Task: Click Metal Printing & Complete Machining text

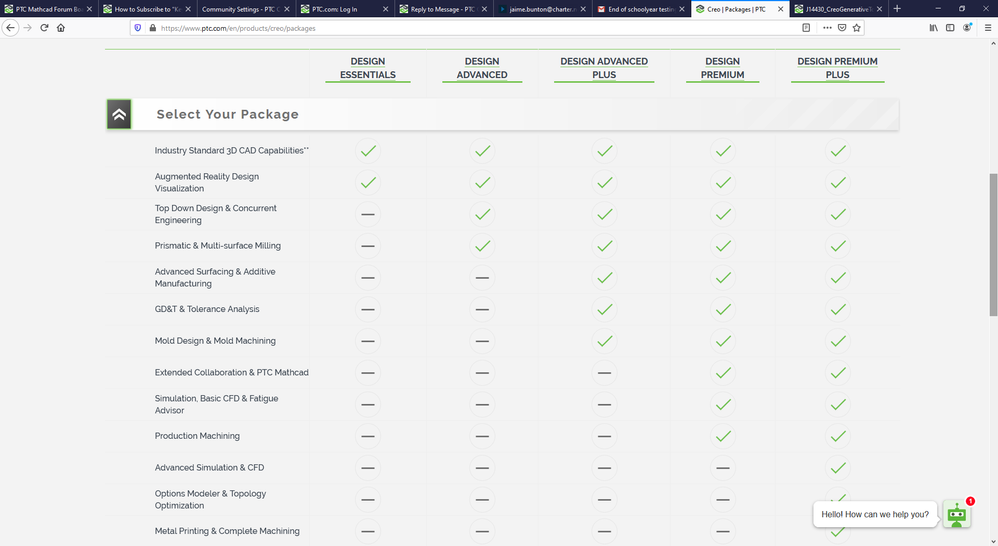Action: 227,531
